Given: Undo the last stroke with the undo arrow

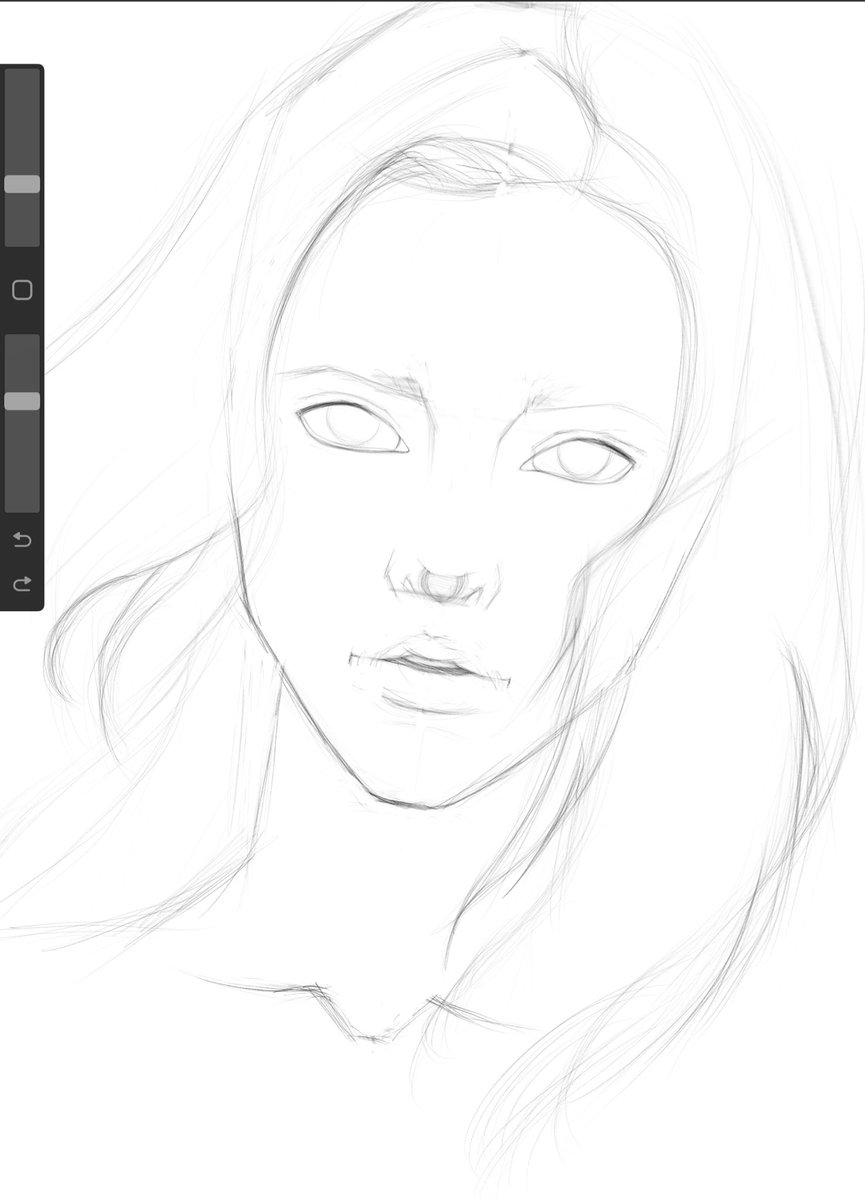Looking at the screenshot, I should (x=22, y=540).
